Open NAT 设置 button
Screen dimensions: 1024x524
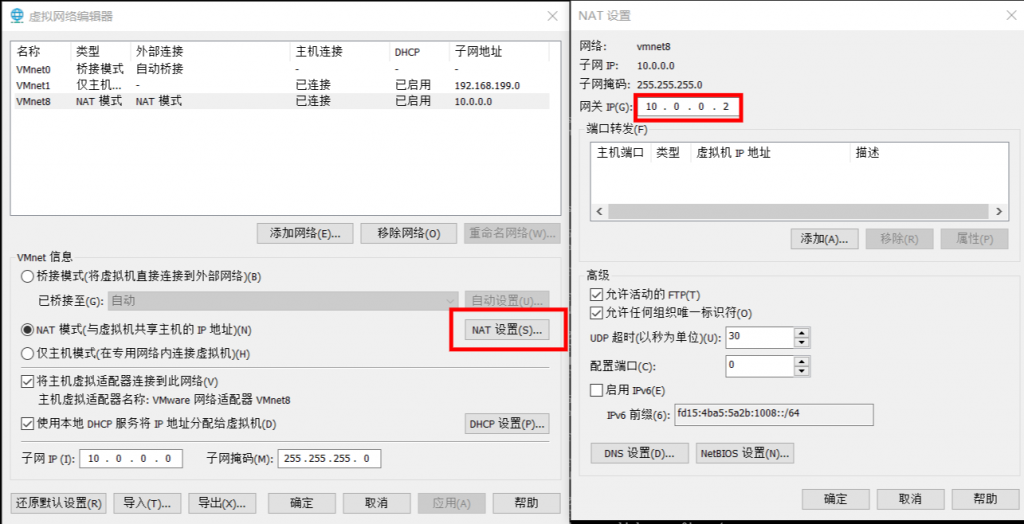[x=507, y=330]
